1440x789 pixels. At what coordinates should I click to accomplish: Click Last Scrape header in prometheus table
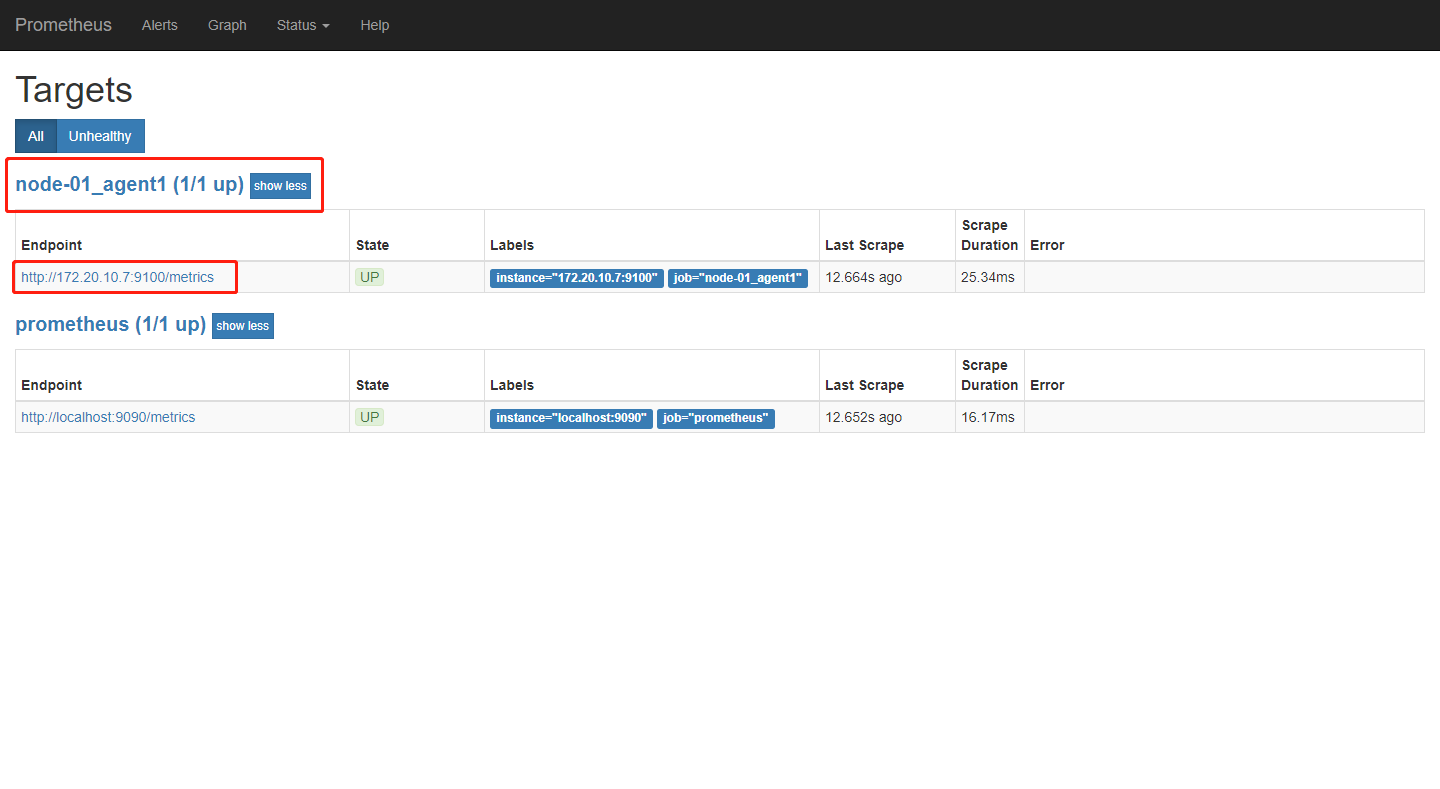[864, 385]
